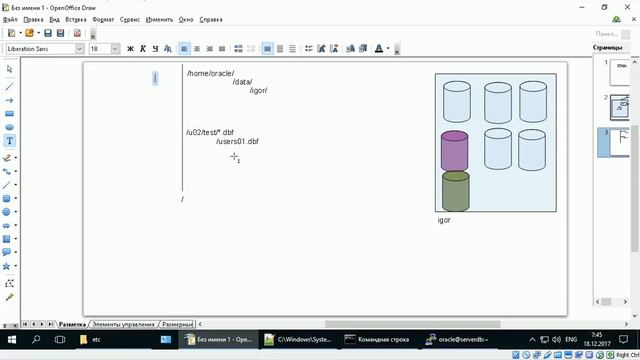This screenshot has width=640, height=360.
Task: Select the Curve drawing tool
Action: [7, 158]
